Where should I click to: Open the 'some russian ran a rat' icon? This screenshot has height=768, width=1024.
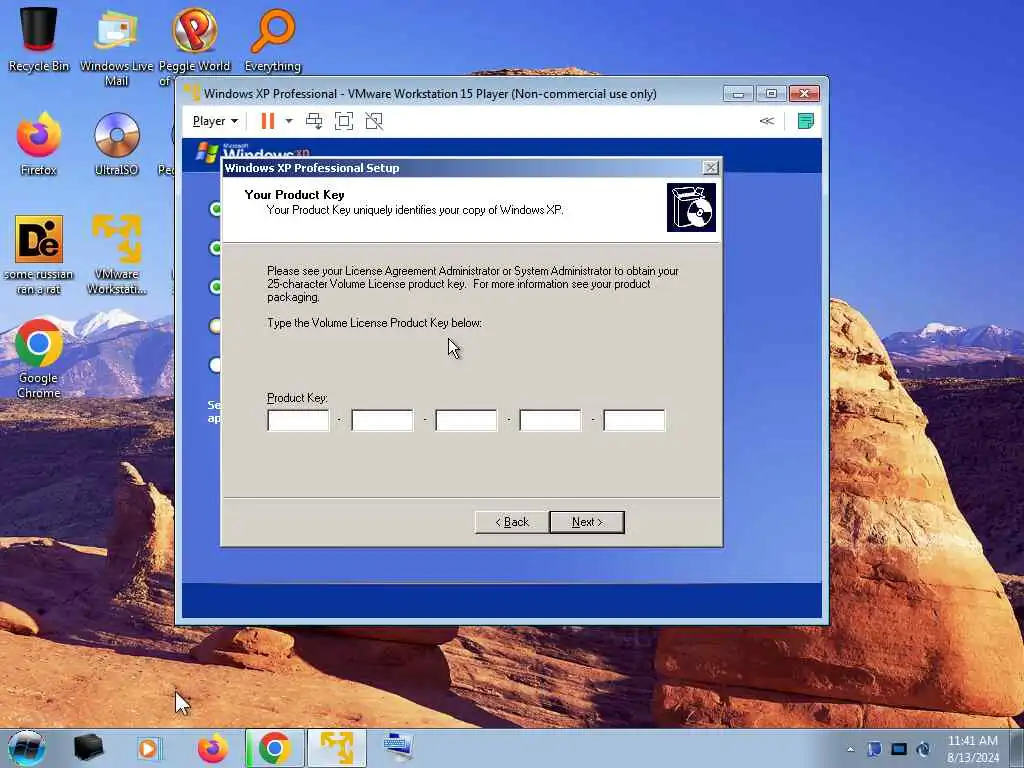click(39, 255)
